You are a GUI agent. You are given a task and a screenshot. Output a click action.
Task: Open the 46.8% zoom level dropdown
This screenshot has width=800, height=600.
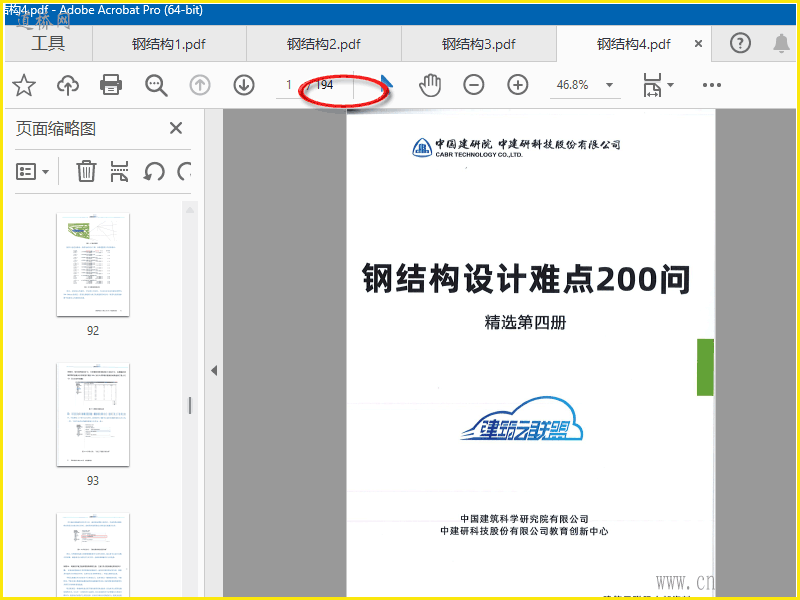point(609,85)
